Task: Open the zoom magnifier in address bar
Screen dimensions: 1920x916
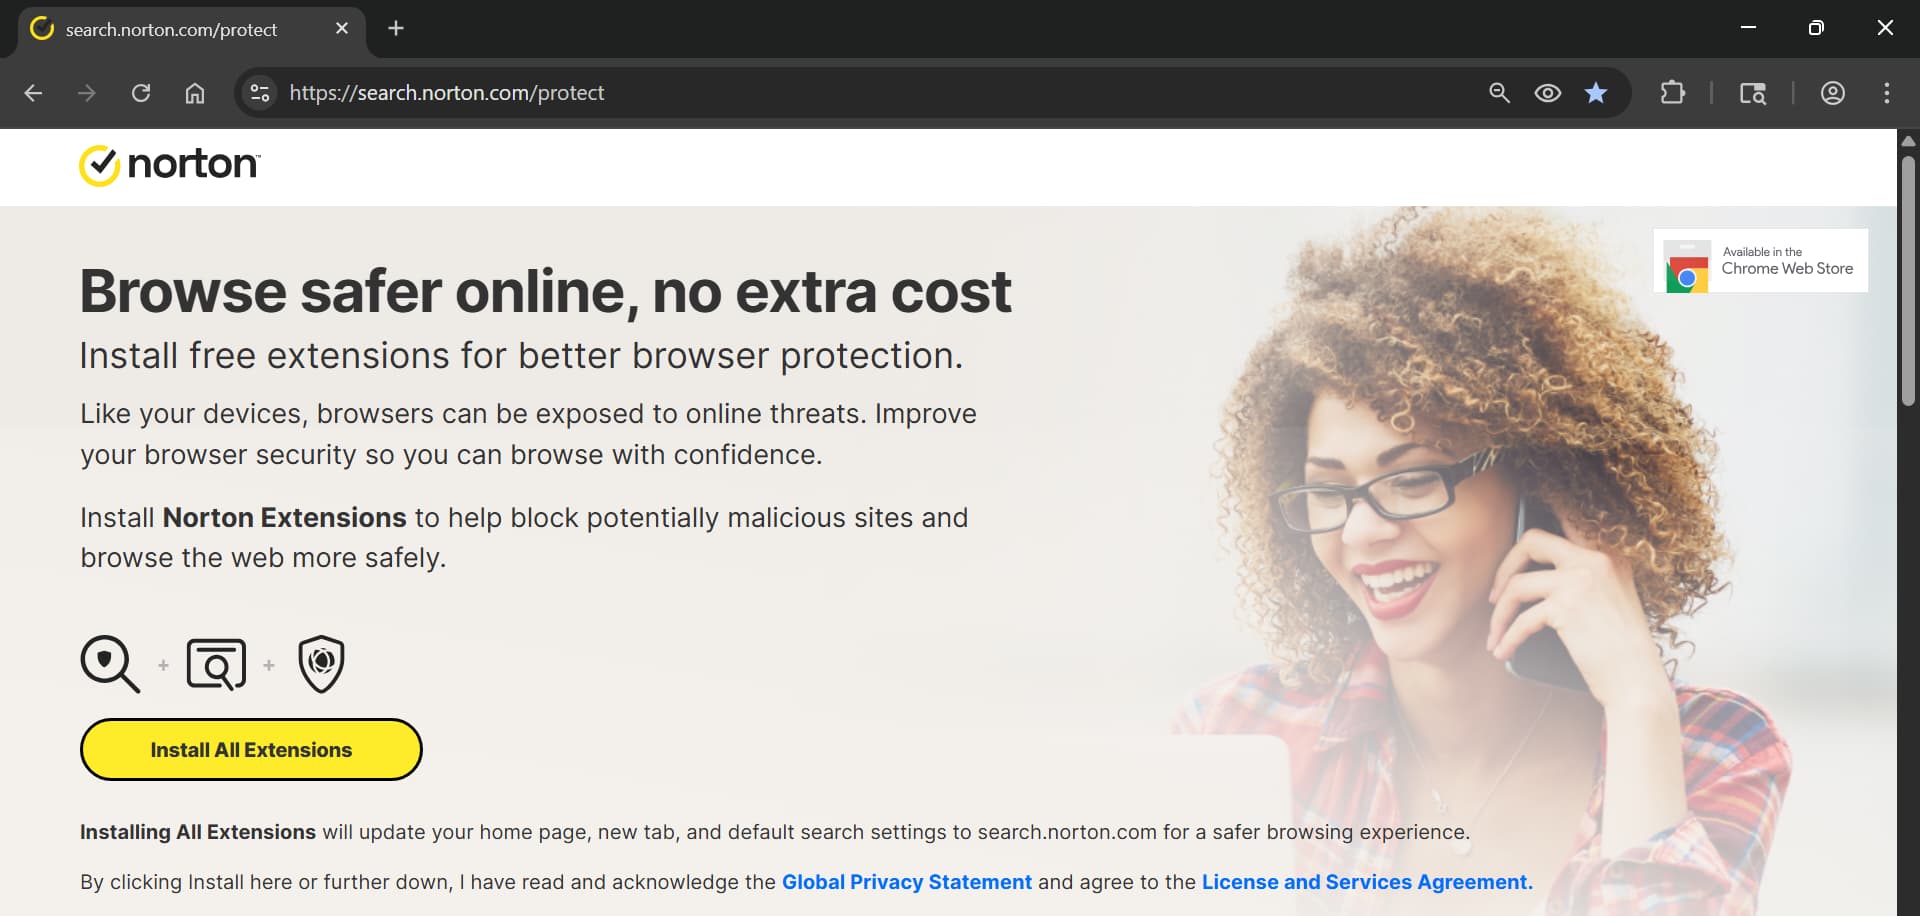Action: click(1499, 93)
